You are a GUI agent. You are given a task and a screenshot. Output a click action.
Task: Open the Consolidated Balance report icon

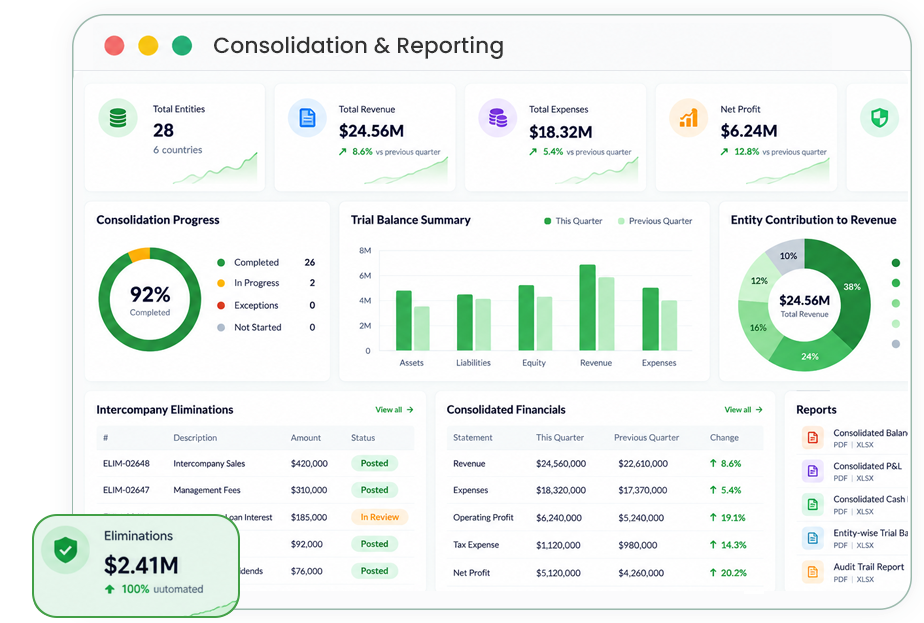click(813, 437)
